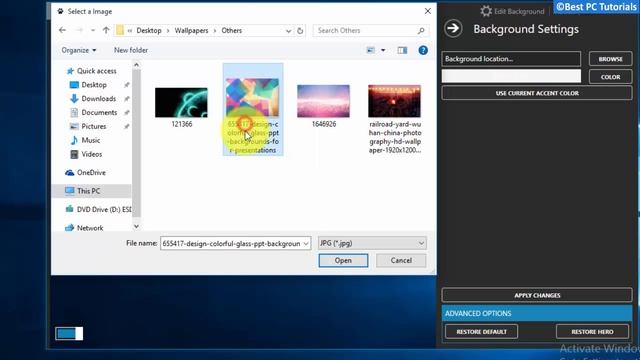Screen dimensions: 640x360
Task: Click the Search Others field
Action: pos(370,31)
